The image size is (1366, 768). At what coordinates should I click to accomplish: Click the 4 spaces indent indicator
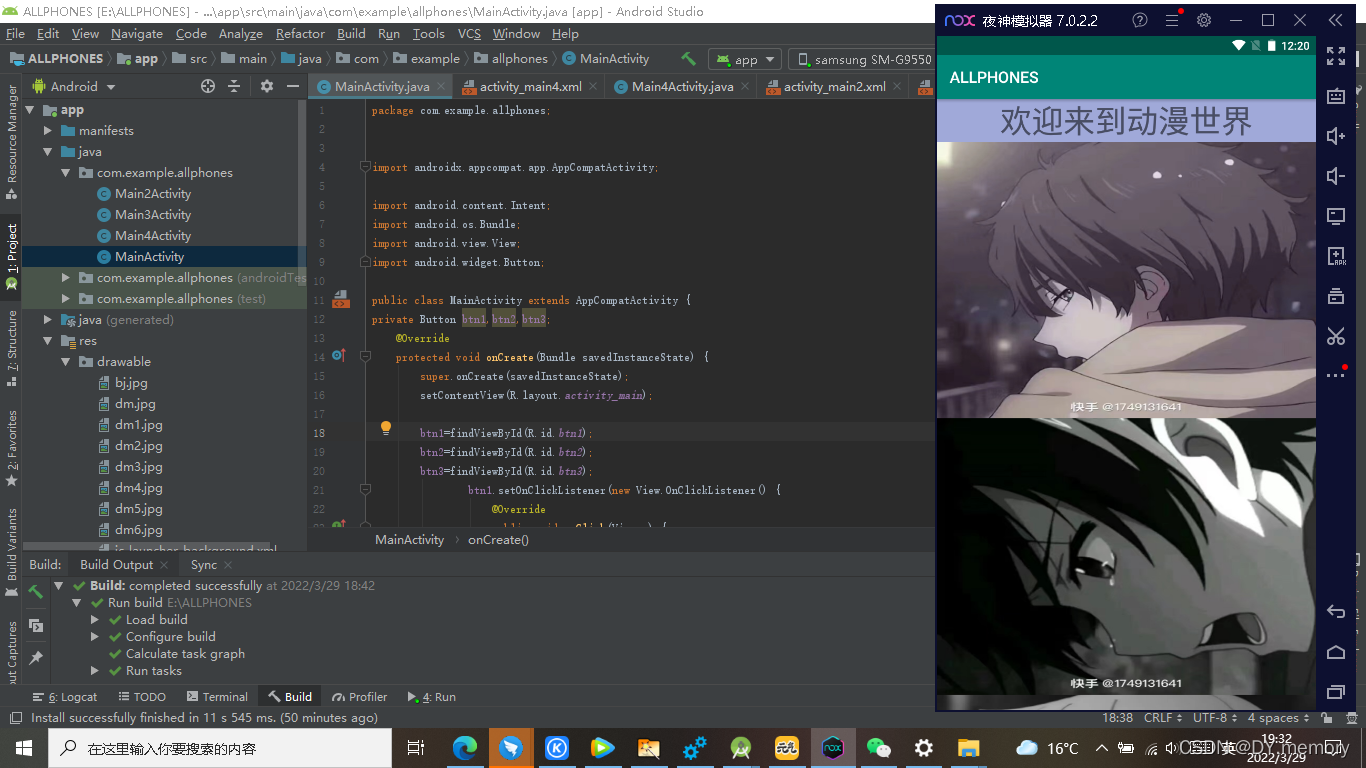point(1278,718)
